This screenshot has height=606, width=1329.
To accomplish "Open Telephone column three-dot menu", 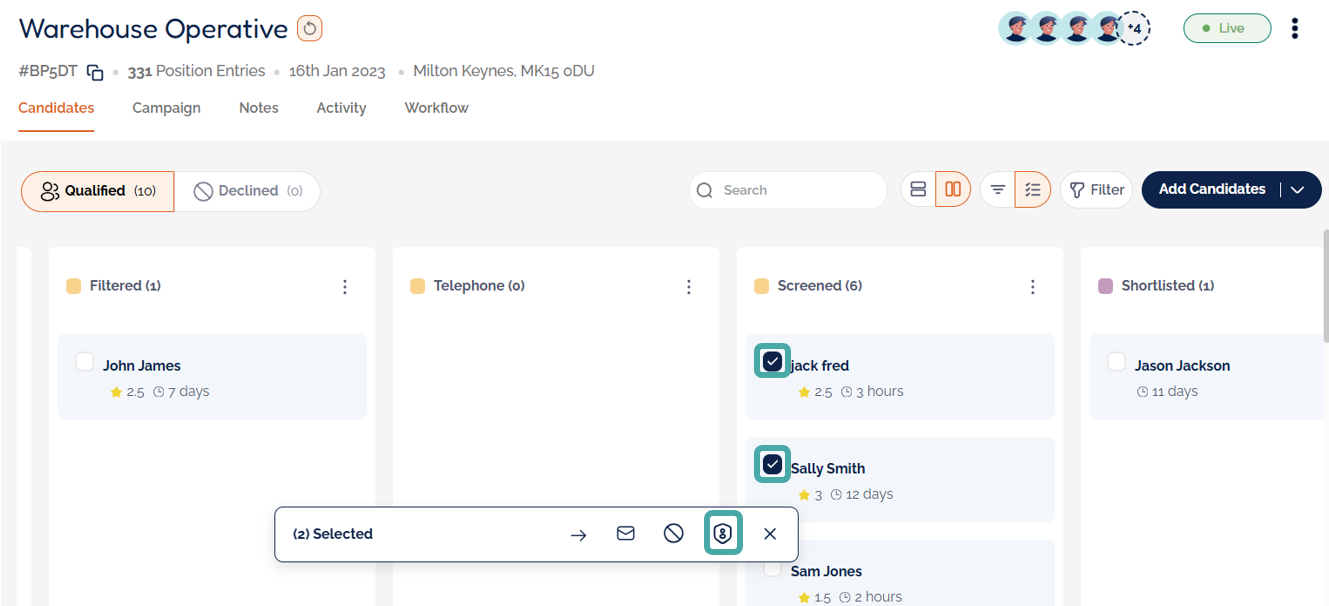I will pyautogui.click(x=689, y=287).
